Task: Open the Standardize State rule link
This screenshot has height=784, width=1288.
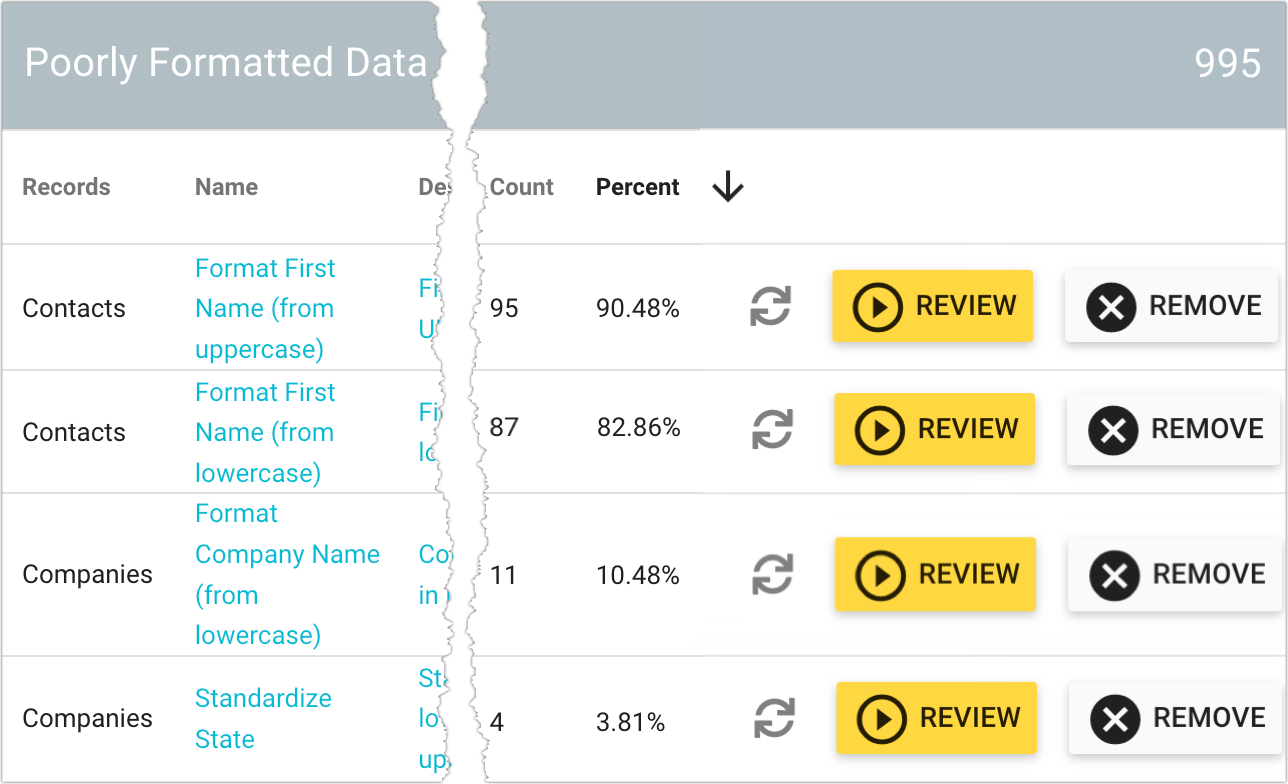Action: pos(263,718)
